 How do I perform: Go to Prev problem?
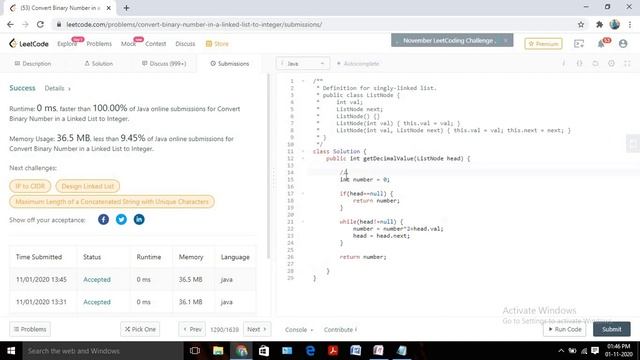(x=192, y=329)
